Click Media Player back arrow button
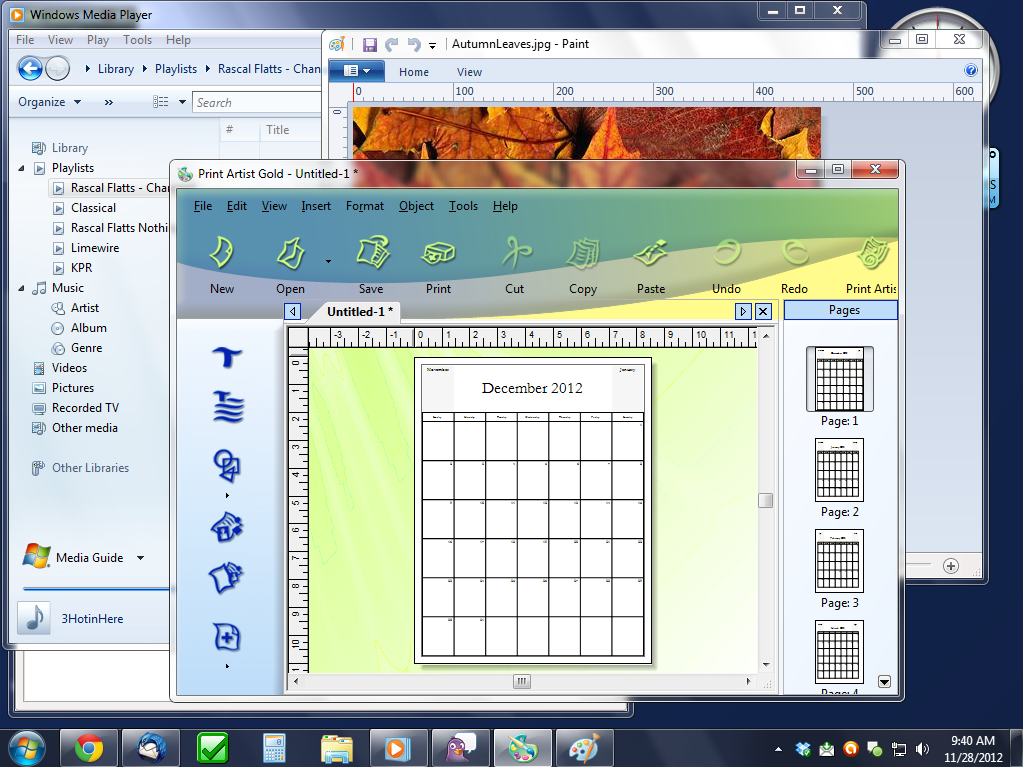This screenshot has height=767, width=1023. pyautogui.click(x=30, y=68)
